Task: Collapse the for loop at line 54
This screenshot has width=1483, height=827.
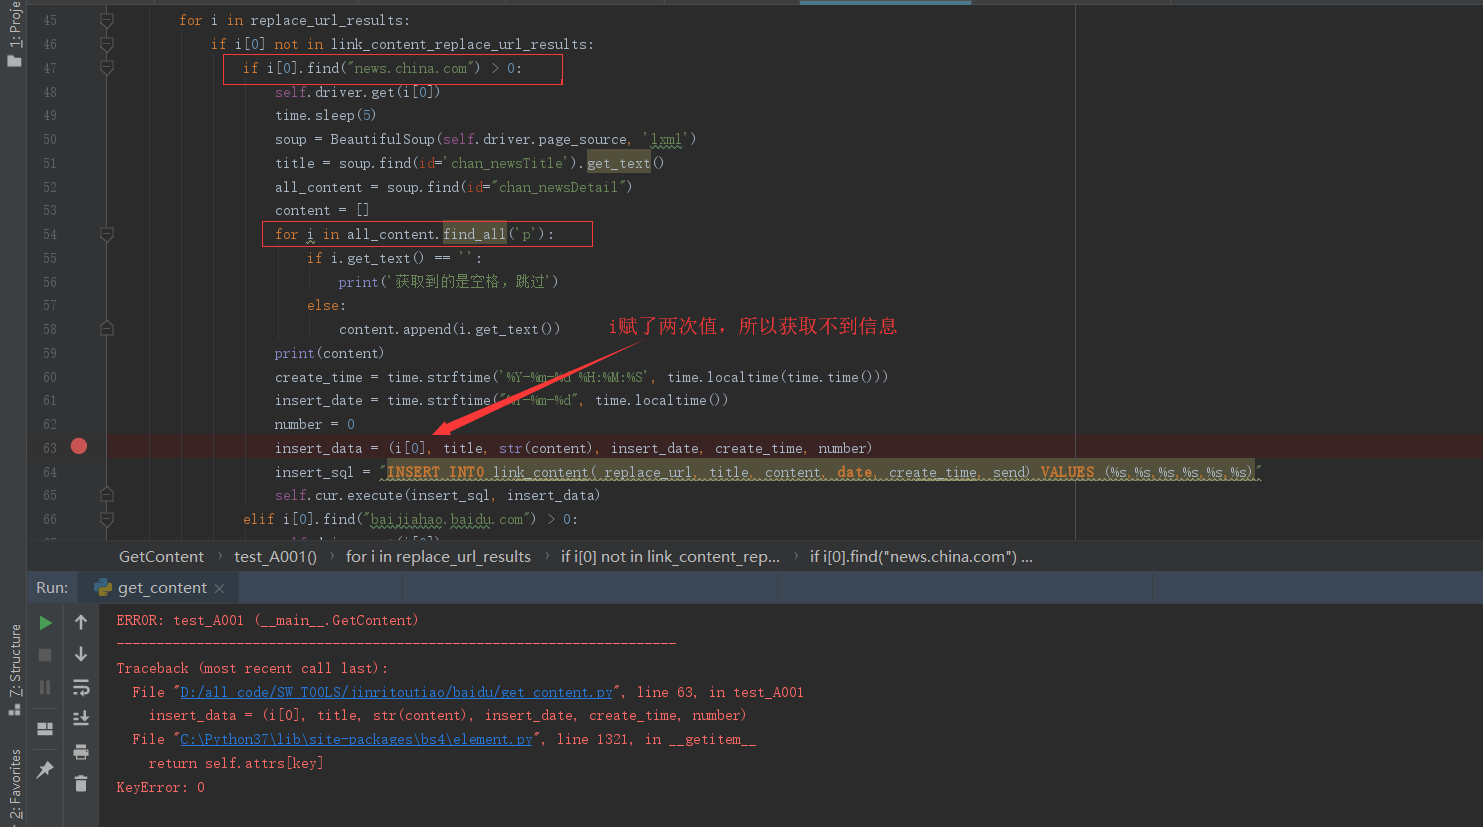Action: click(107, 234)
